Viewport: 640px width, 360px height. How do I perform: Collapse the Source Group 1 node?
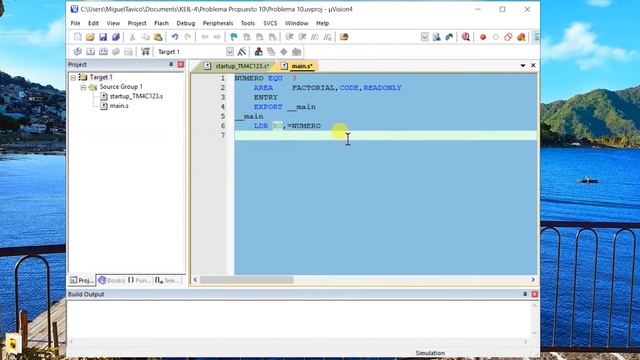[x=83, y=87]
